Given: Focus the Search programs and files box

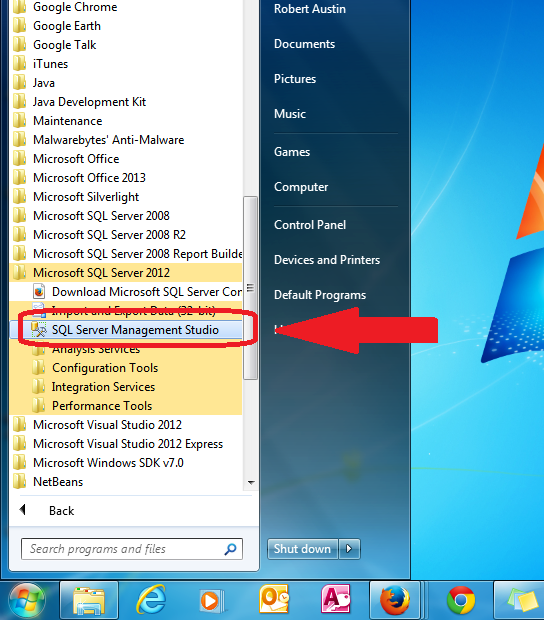Looking at the screenshot, I should (132, 549).
